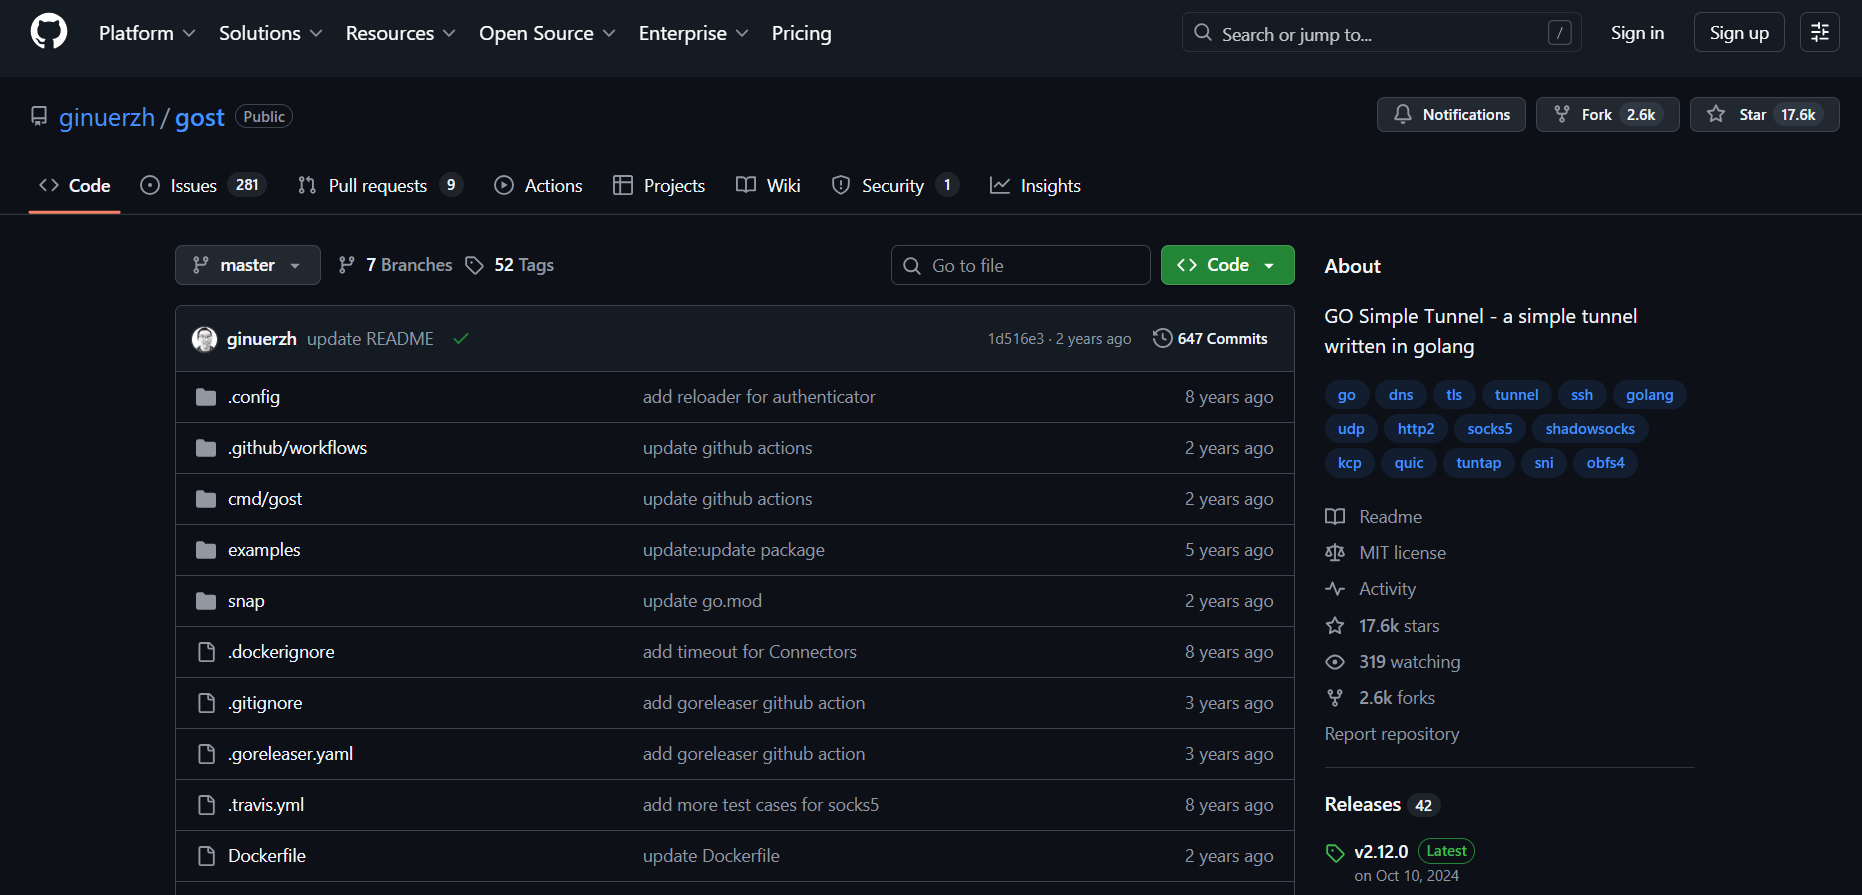Click the Sign up button
1862x895 pixels.
(x=1739, y=32)
